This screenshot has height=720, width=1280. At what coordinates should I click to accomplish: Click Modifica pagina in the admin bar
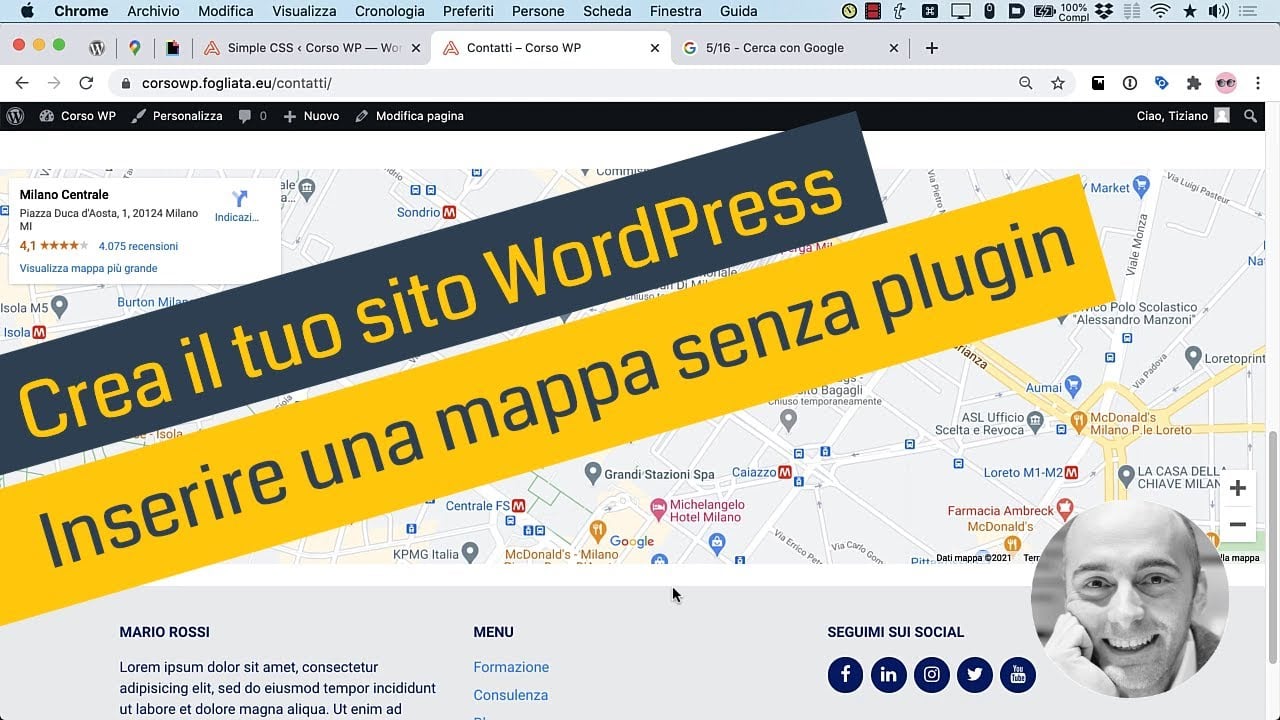(409, 116)
